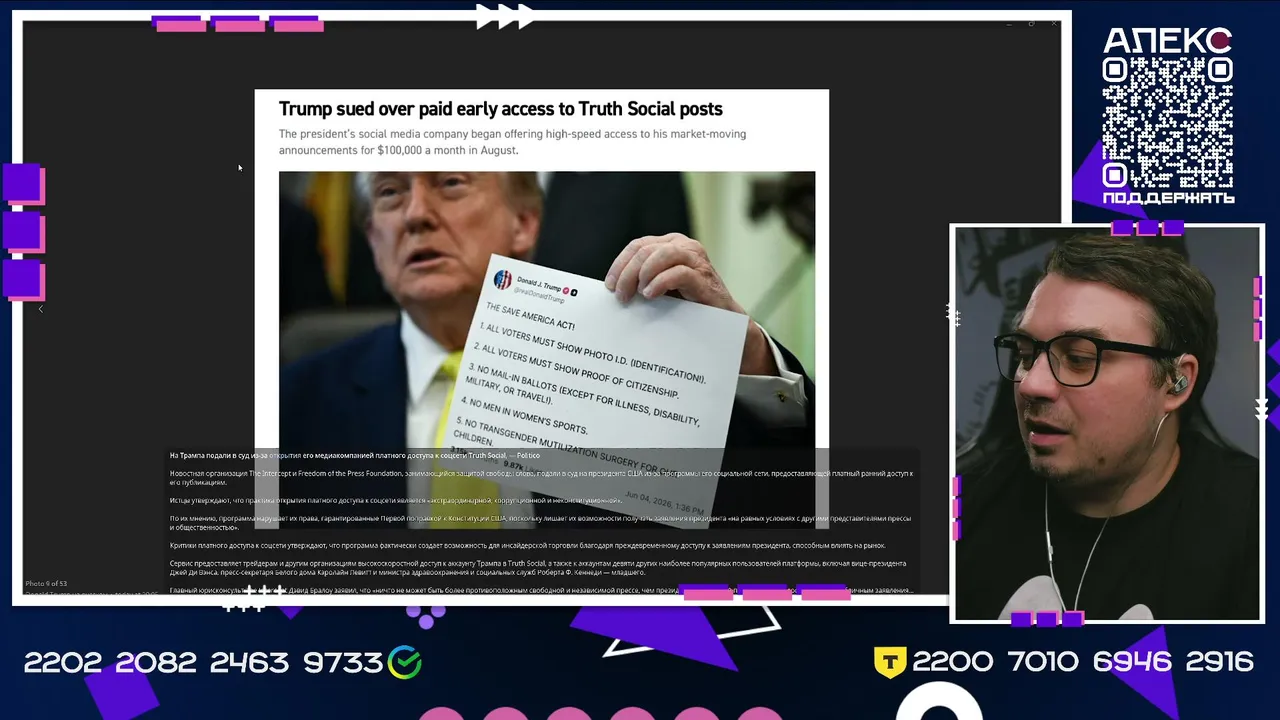Click caption title 'На Трампа подали в суд'

[355, 455]
